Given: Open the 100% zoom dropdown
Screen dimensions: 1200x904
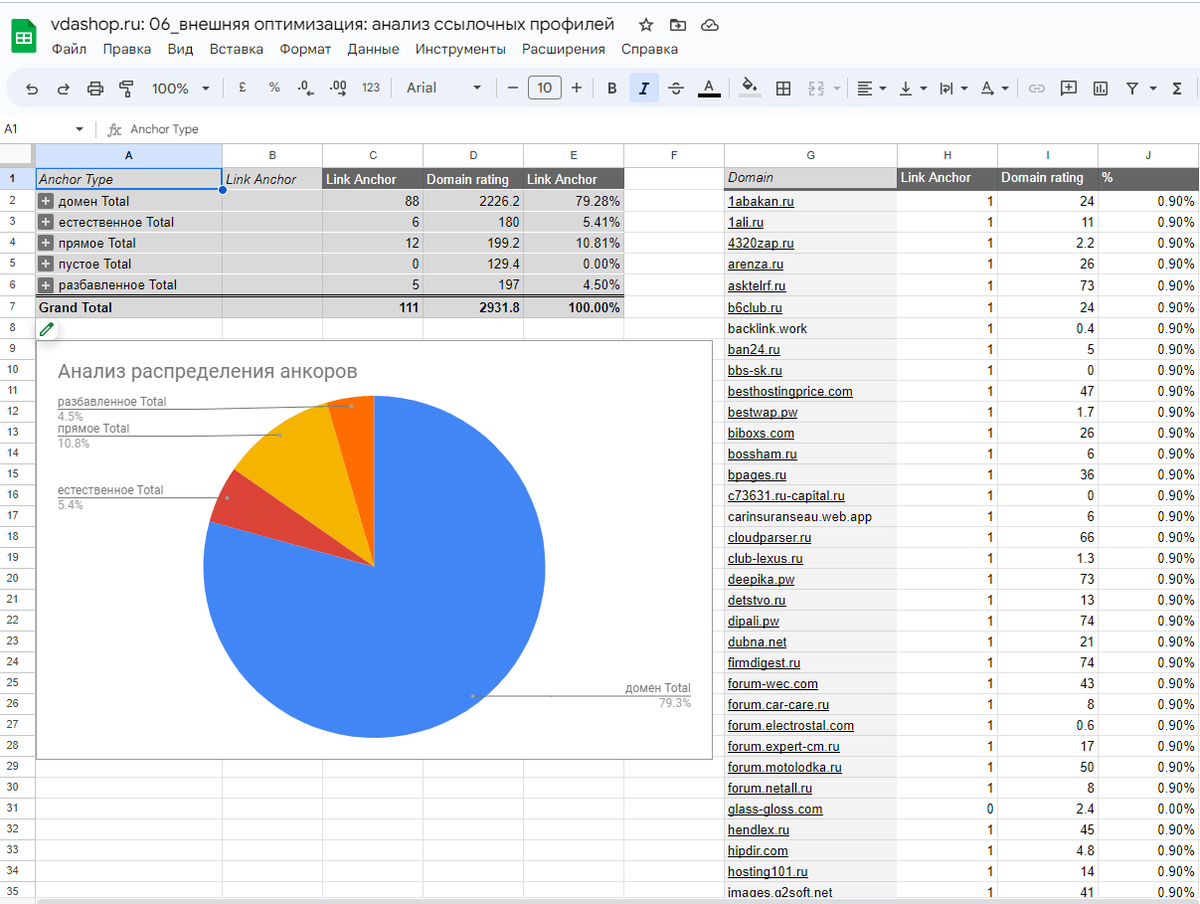Looking at the screenshot, I should pyautogui.click(x=180, y=88).
